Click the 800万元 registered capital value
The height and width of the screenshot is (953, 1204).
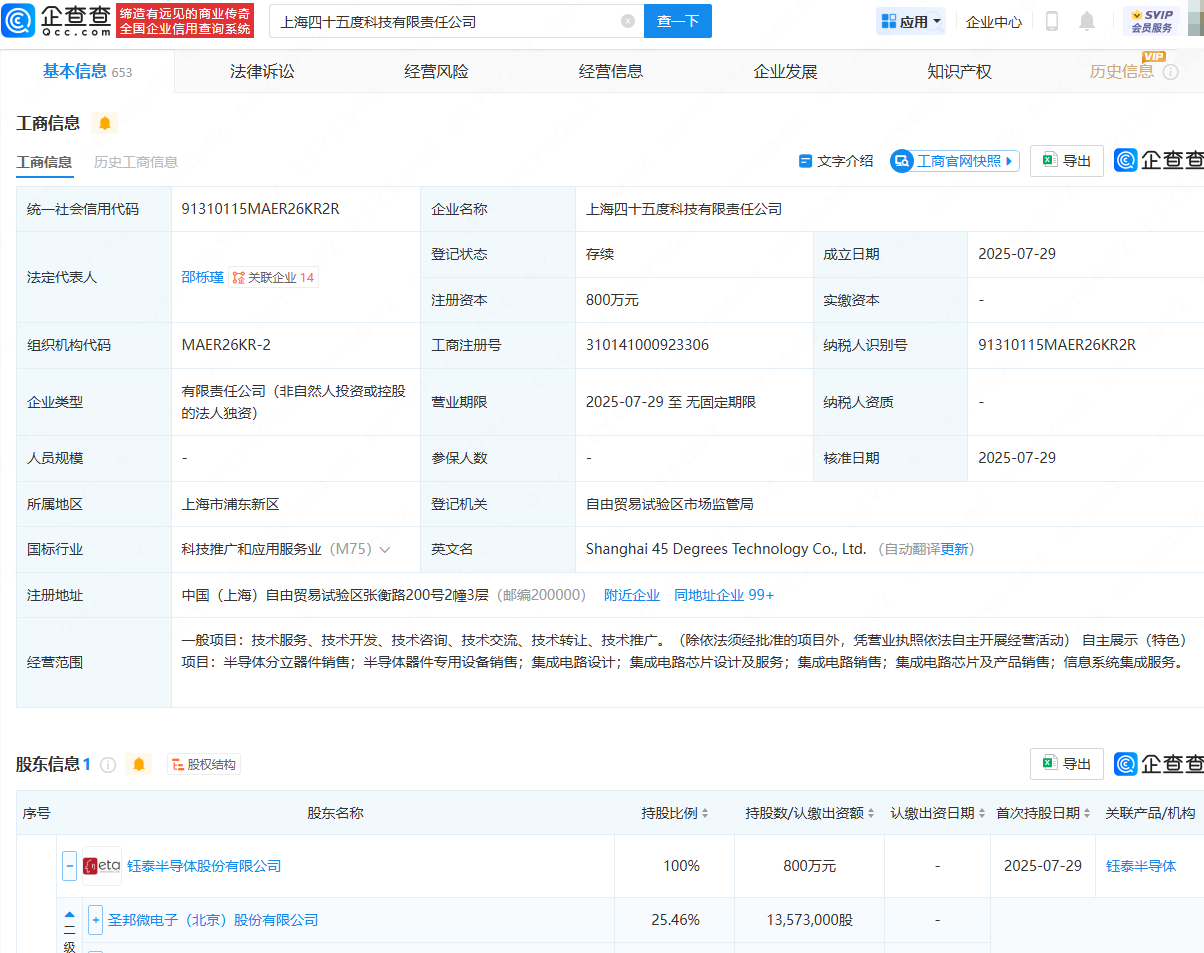(612, 300)
